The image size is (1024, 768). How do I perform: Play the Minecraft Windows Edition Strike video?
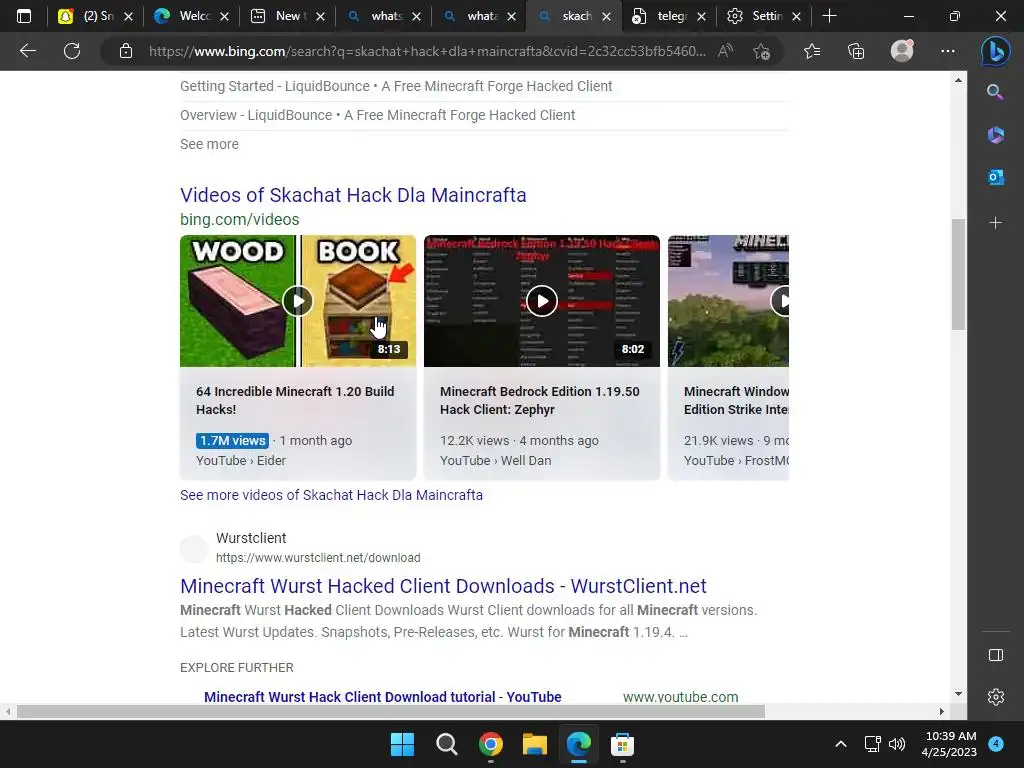[x=728, y=301]
